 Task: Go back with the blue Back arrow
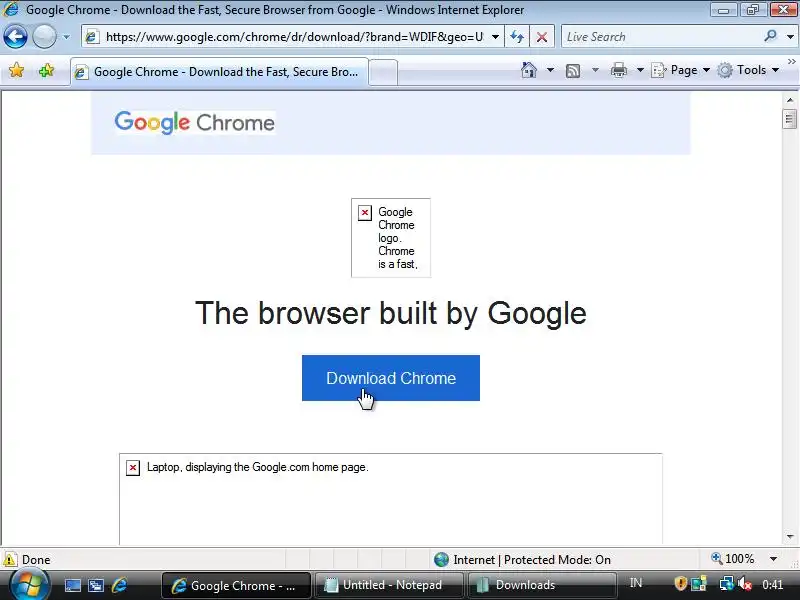coord(15,37)
